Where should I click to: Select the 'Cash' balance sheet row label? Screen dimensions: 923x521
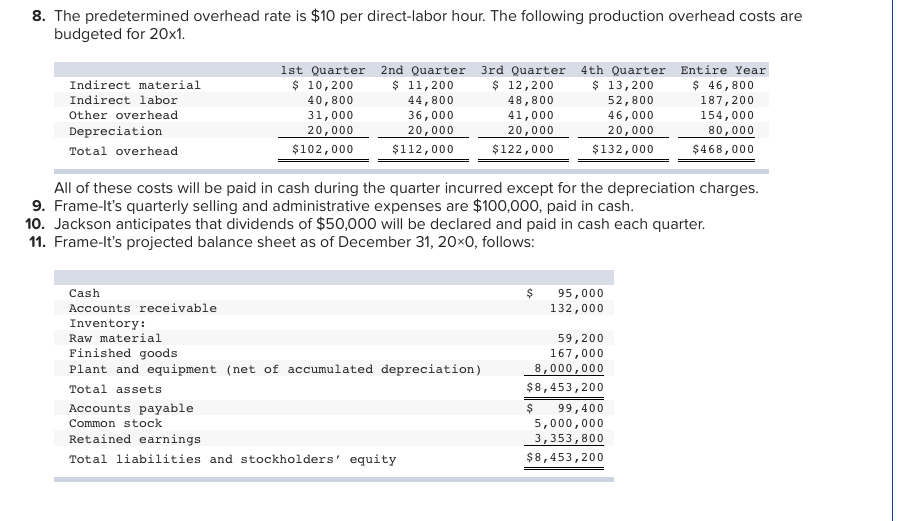(x=84, y=293)
